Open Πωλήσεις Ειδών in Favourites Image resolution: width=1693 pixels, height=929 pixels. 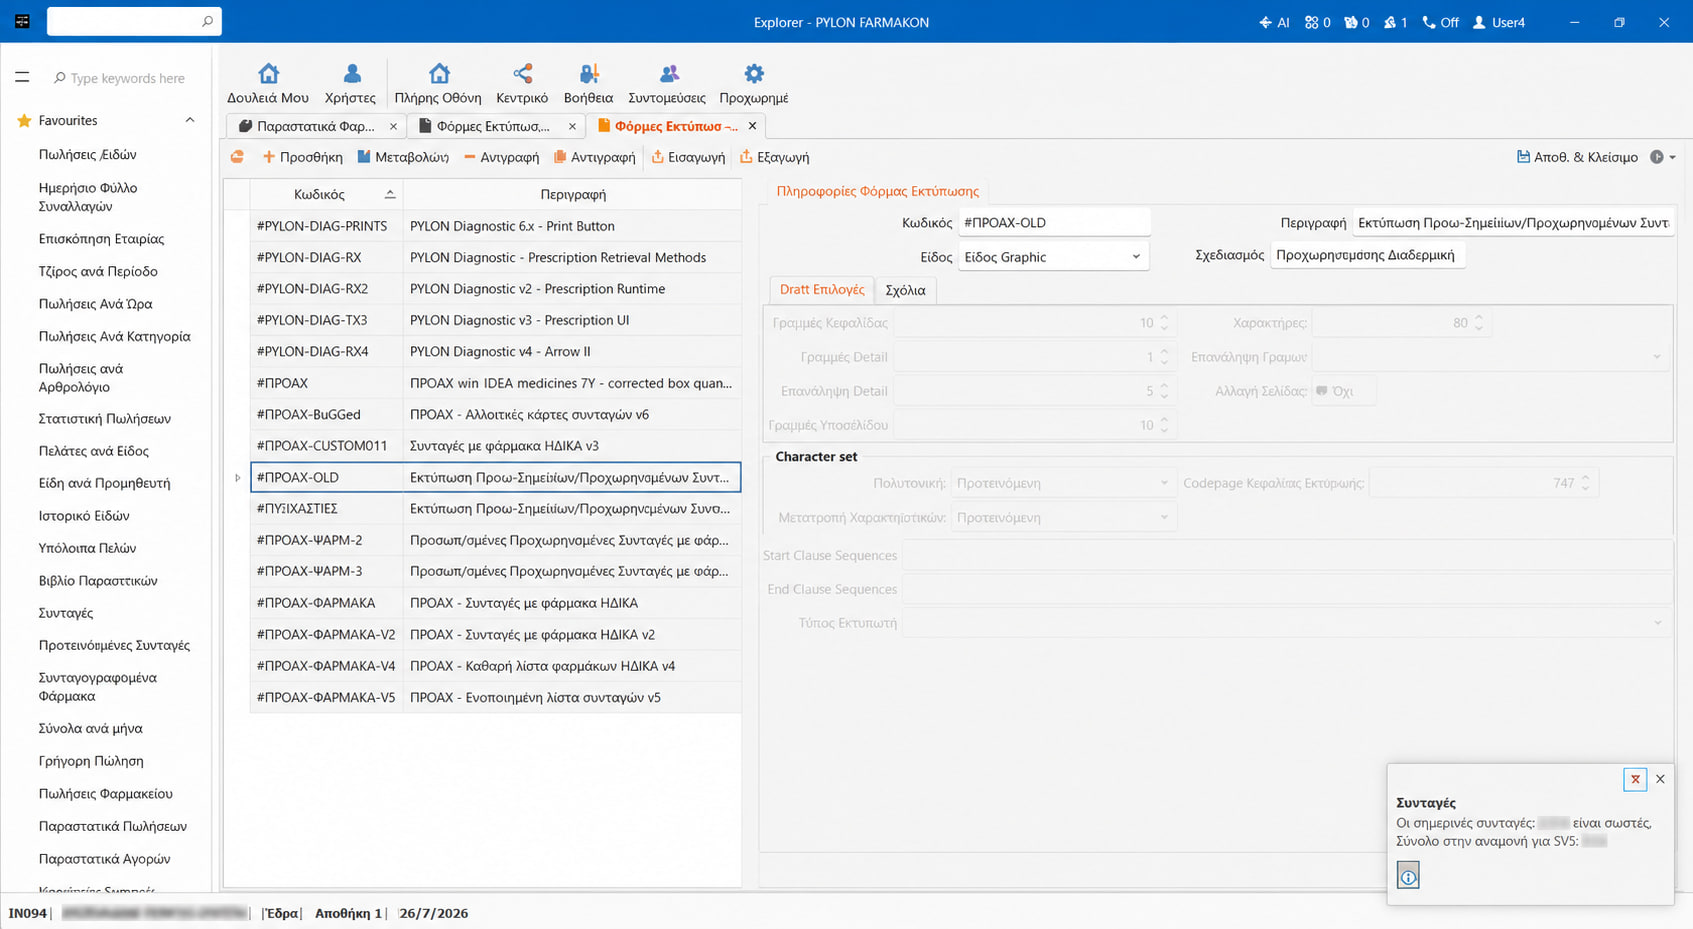coord(87,154)
